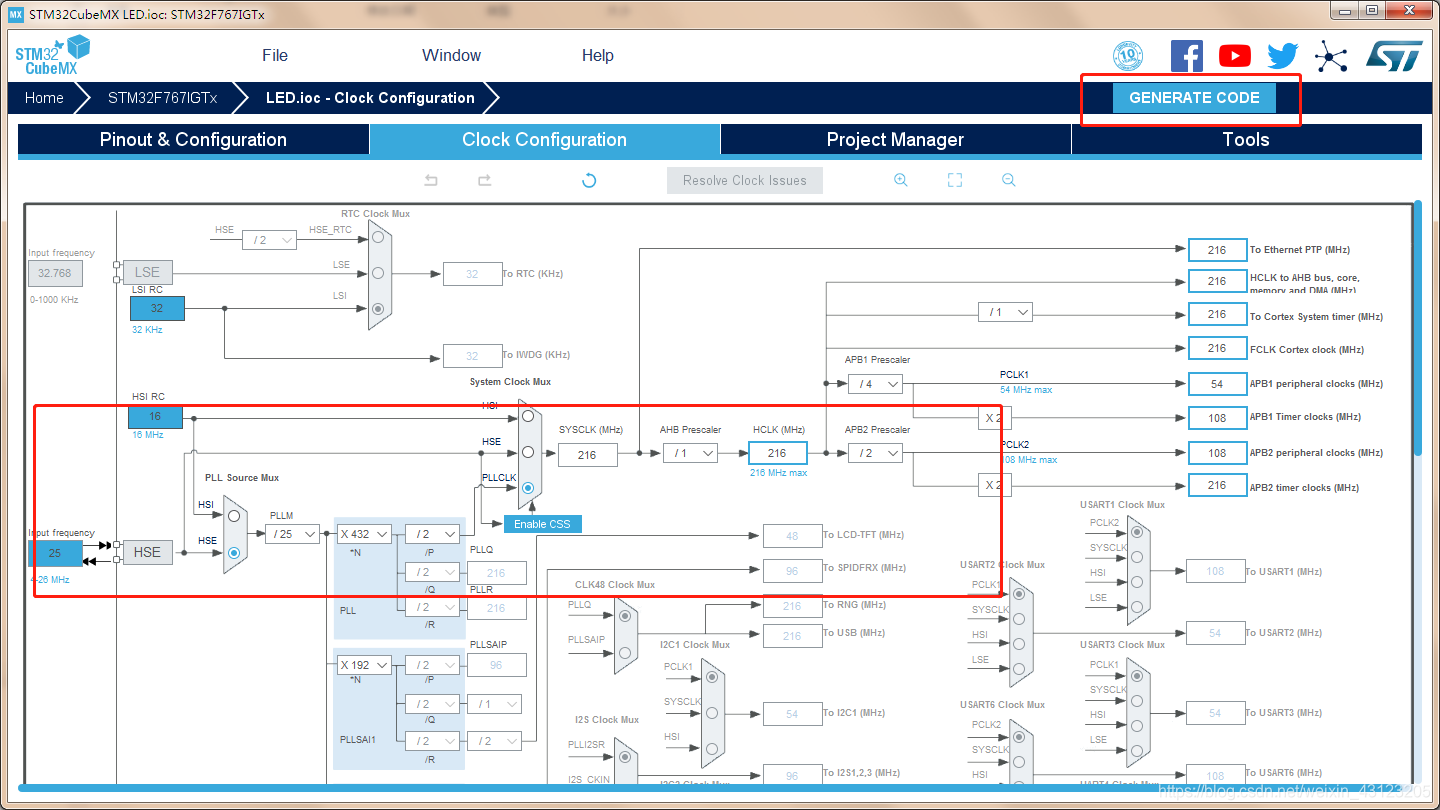Click the LSE input frequency field 32.768
Viewport: 1440px width, 810px height.
pyautogui.click(x=55, y=273)
